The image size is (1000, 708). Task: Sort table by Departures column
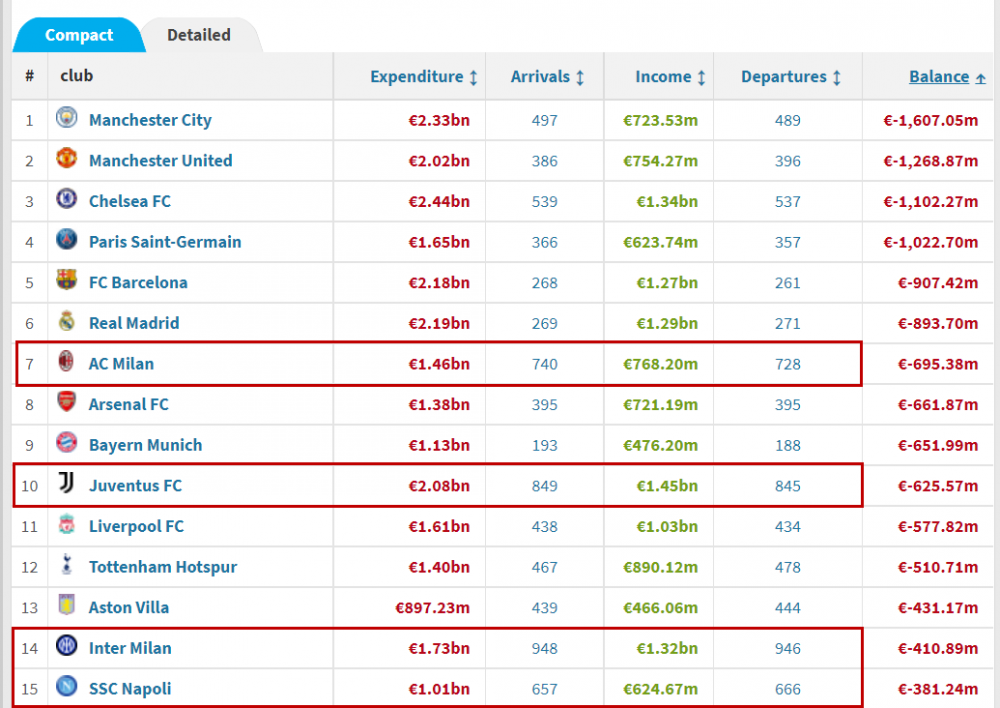[791, 77]
